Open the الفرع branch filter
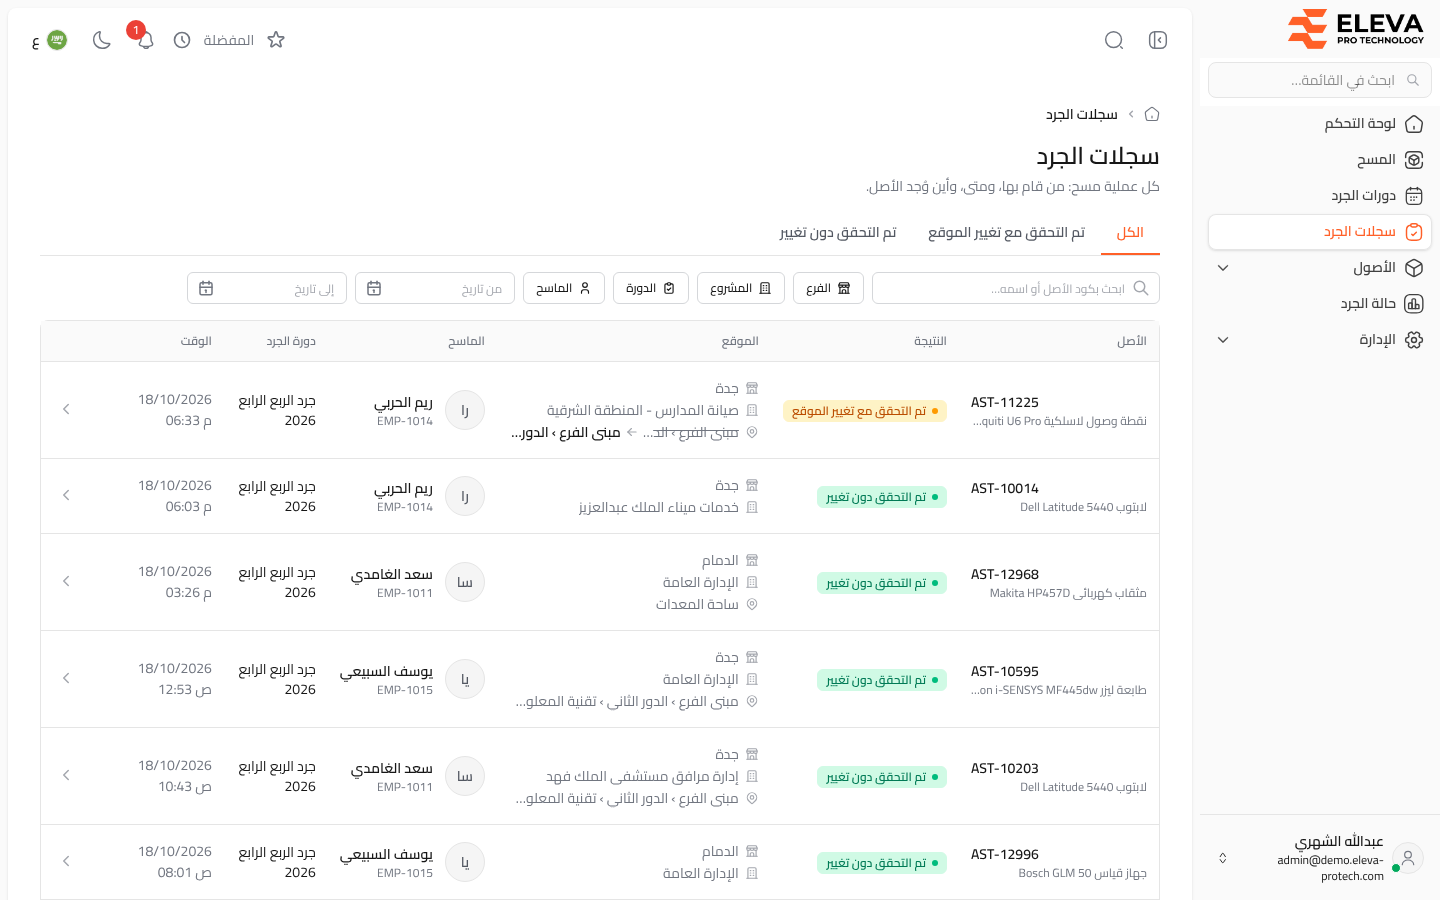This screenshot has width=1440, height=900. [x=828, y=288]
